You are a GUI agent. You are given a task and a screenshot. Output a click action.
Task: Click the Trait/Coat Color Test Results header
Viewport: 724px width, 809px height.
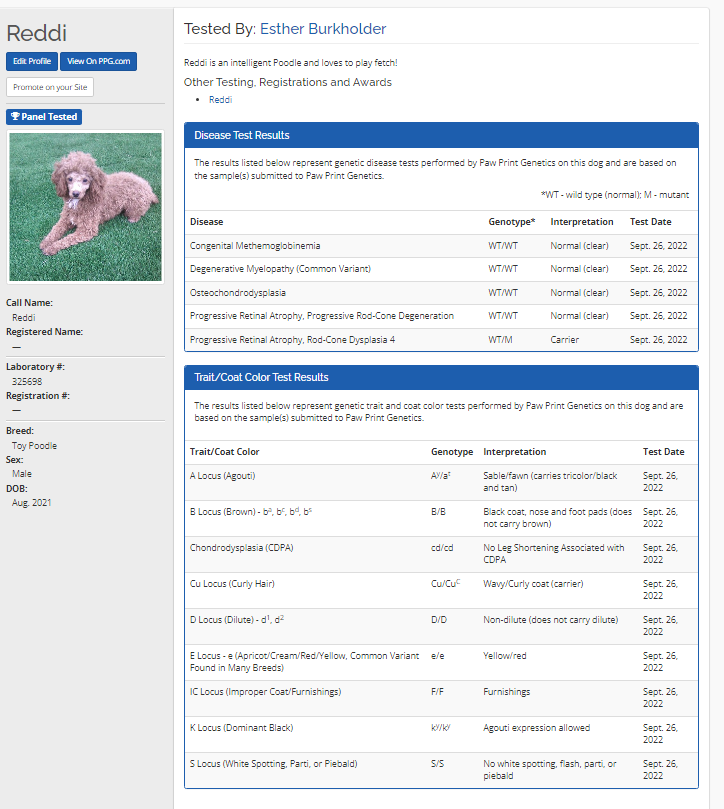[x=441, y=377]
